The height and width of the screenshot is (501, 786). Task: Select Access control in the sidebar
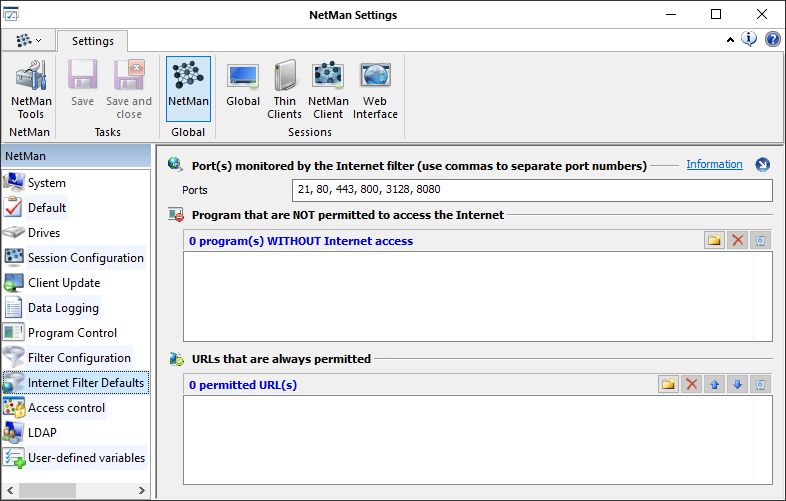click(x=67, y=408)
